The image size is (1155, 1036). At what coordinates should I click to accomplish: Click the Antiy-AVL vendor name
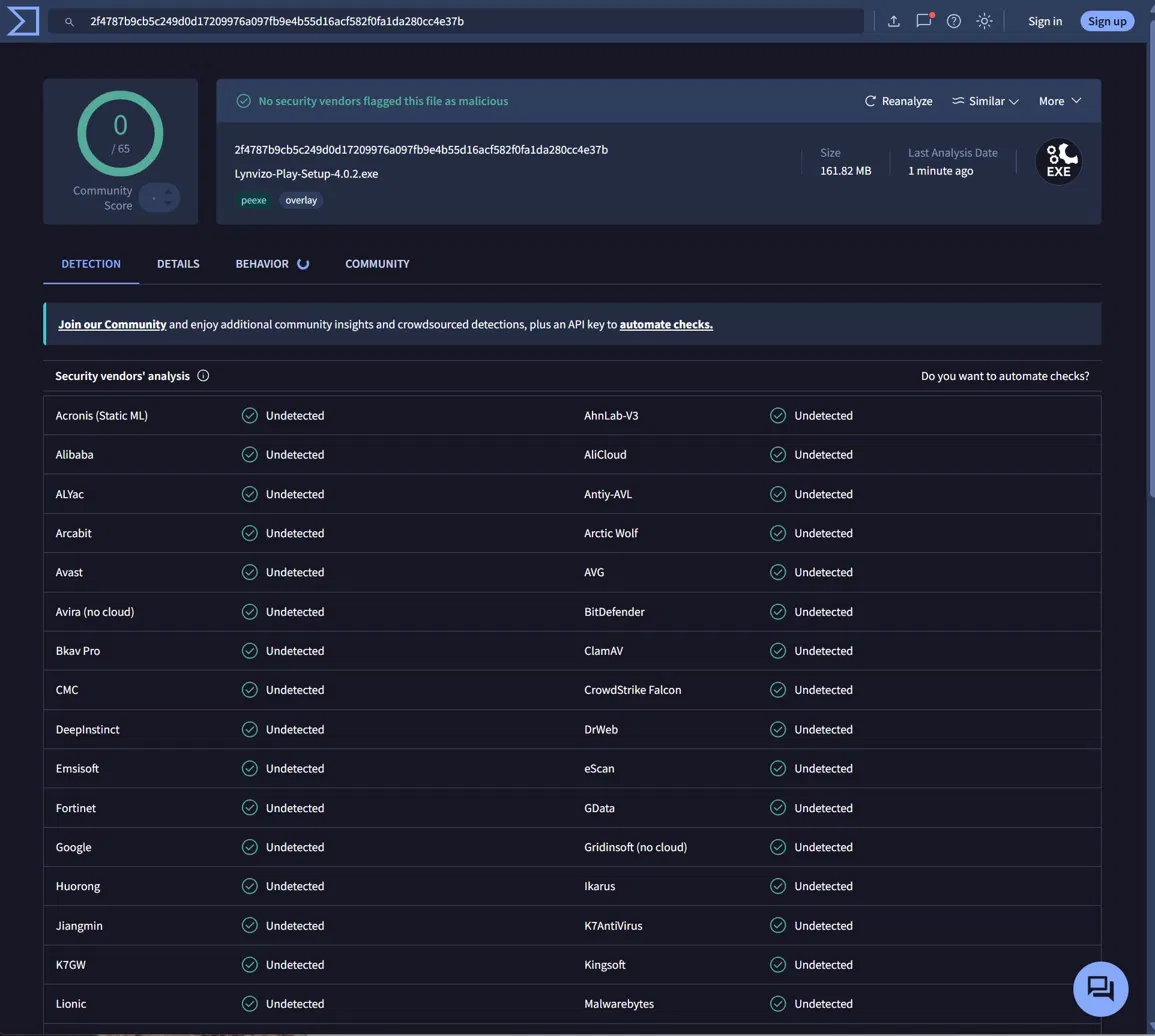pyautogui.click(x=608, y=494)
